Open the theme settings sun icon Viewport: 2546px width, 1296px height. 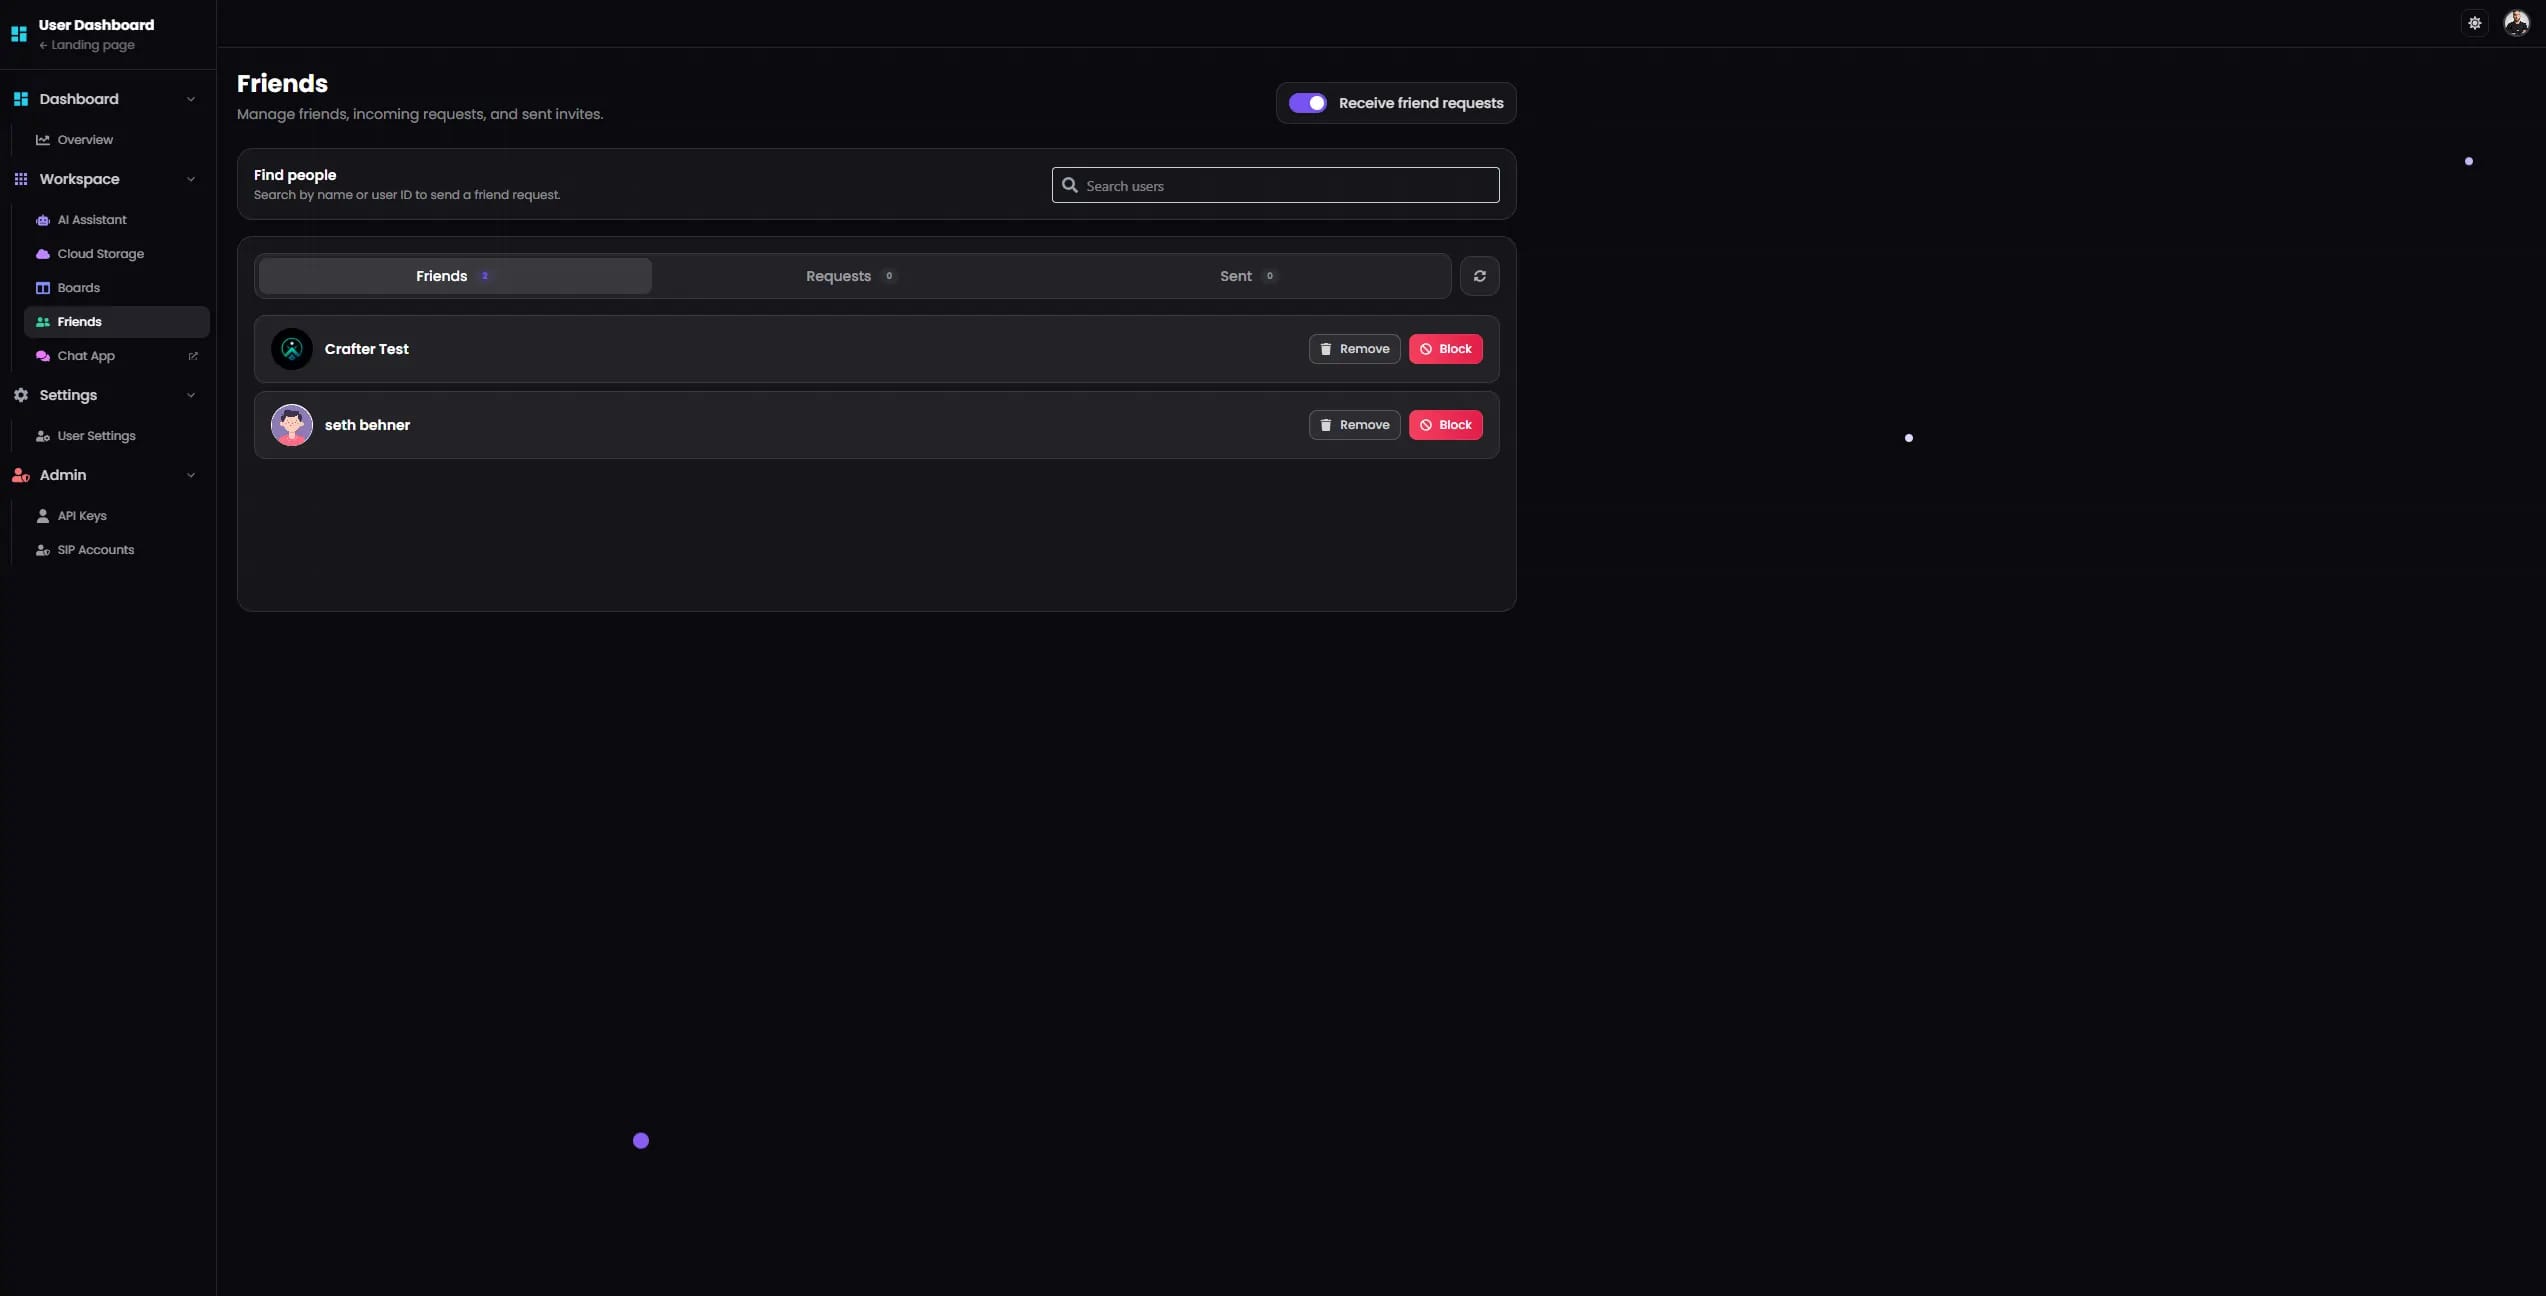2474,23
